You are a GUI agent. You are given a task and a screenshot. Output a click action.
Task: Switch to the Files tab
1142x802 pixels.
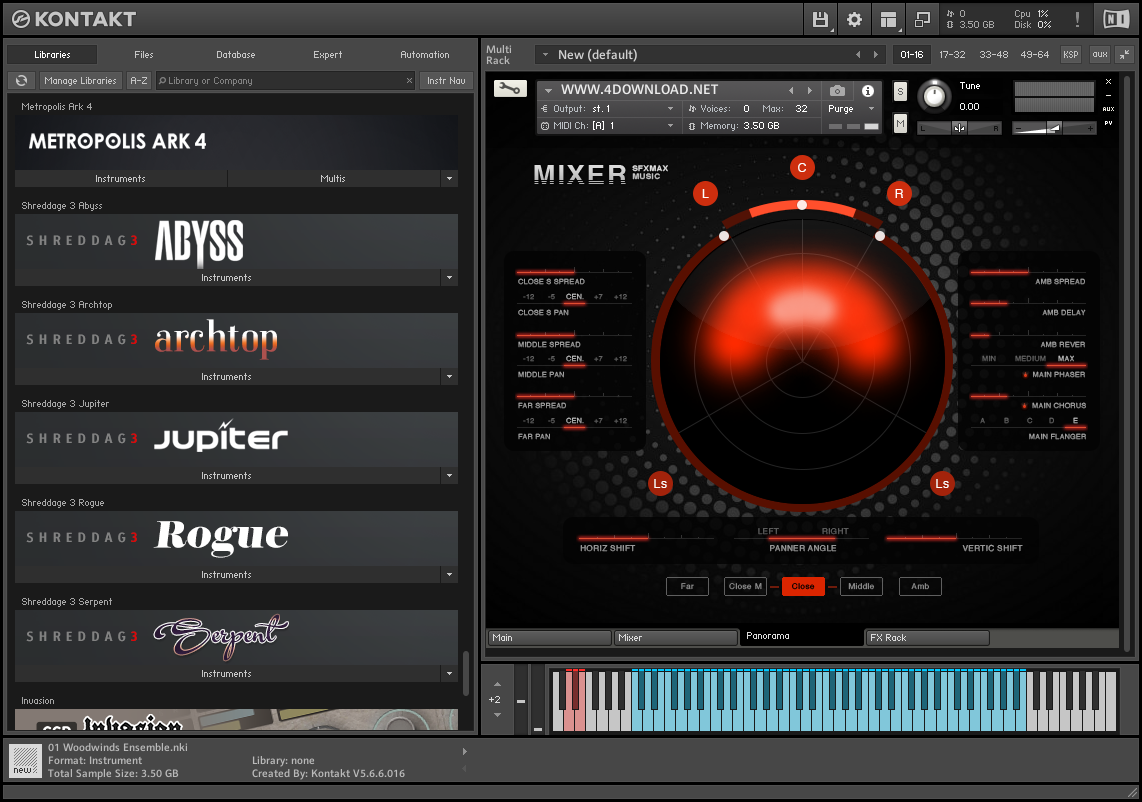143,55
